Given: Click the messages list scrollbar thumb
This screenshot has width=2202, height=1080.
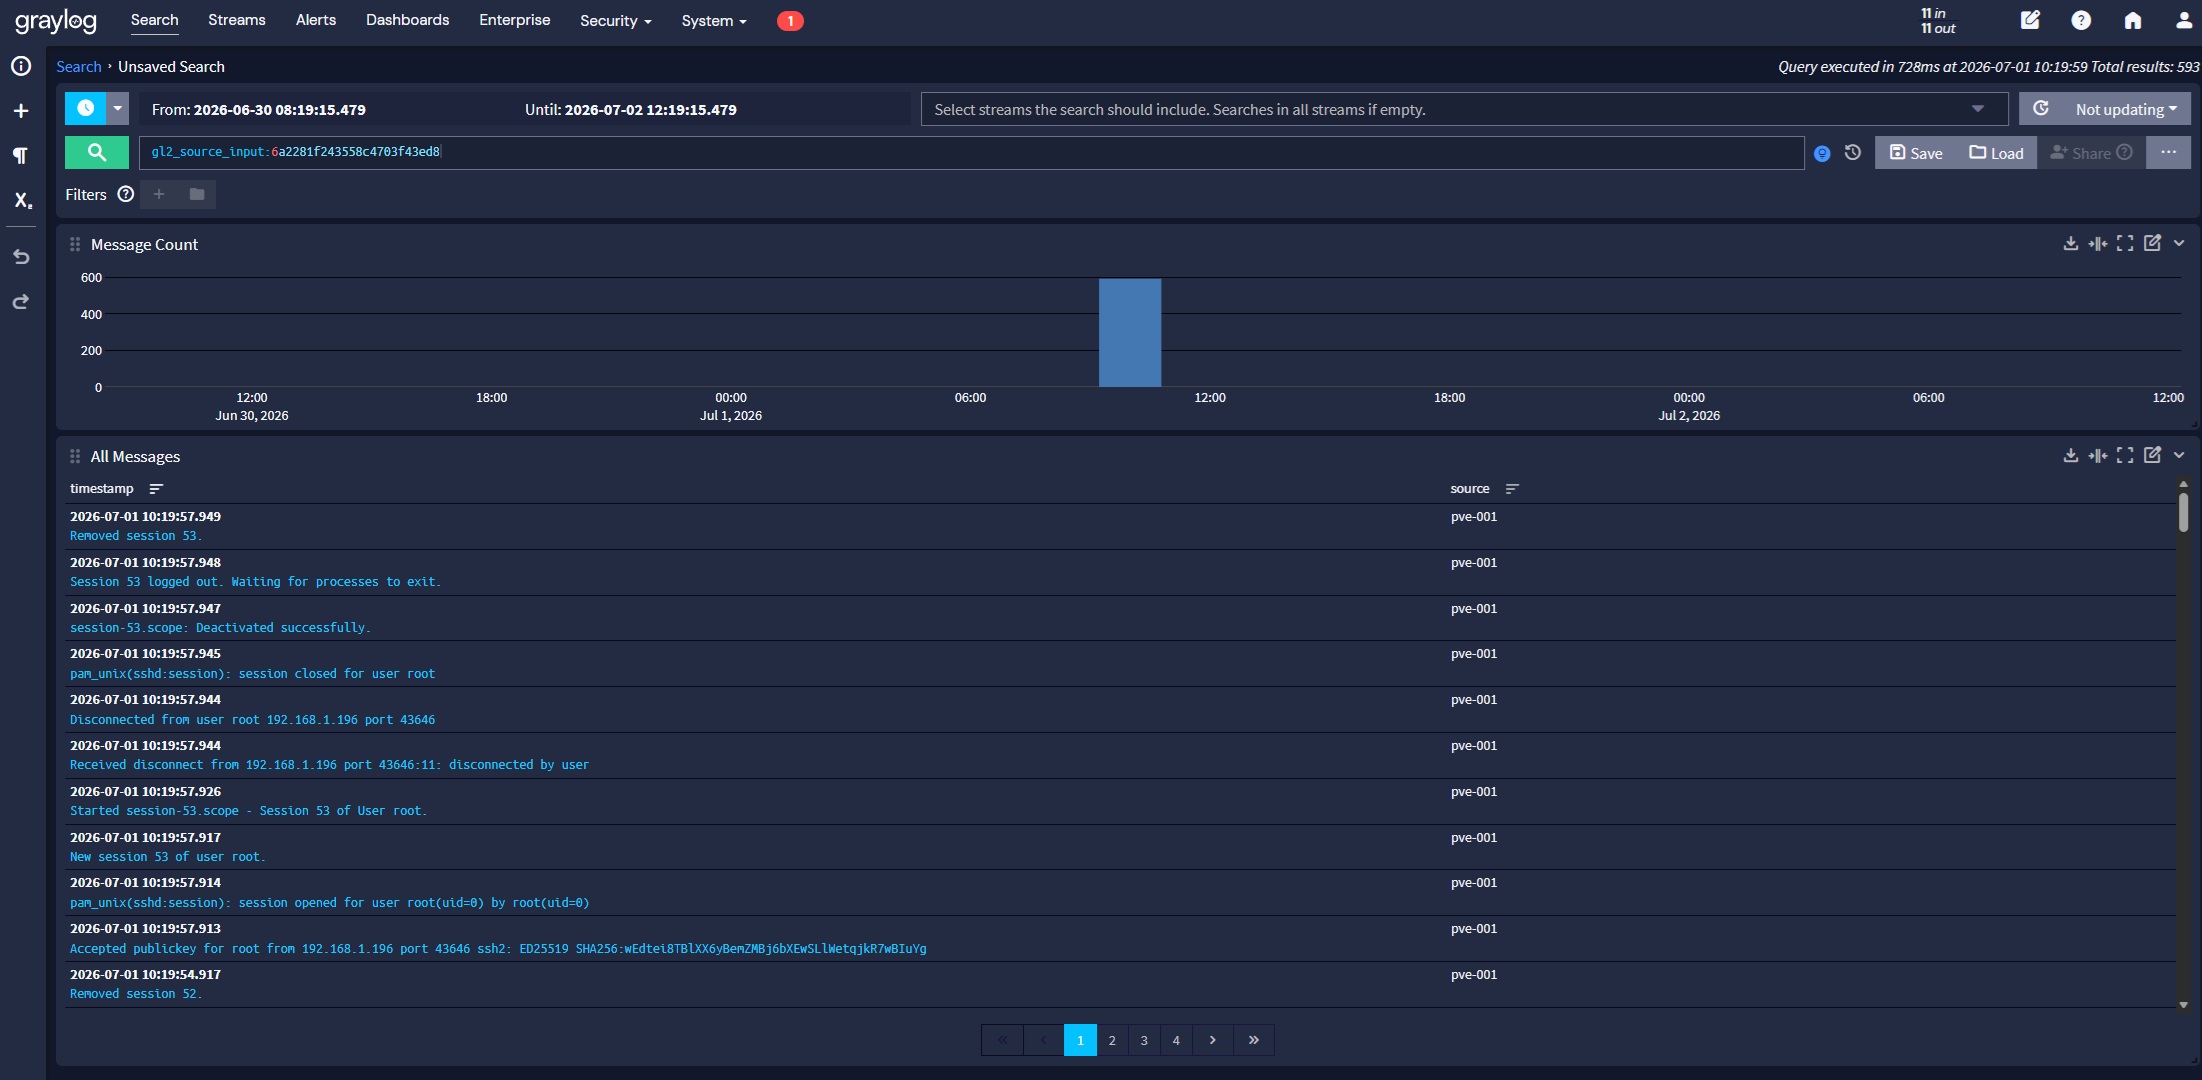Looking at the screenshot, I should coord(2183,512).
